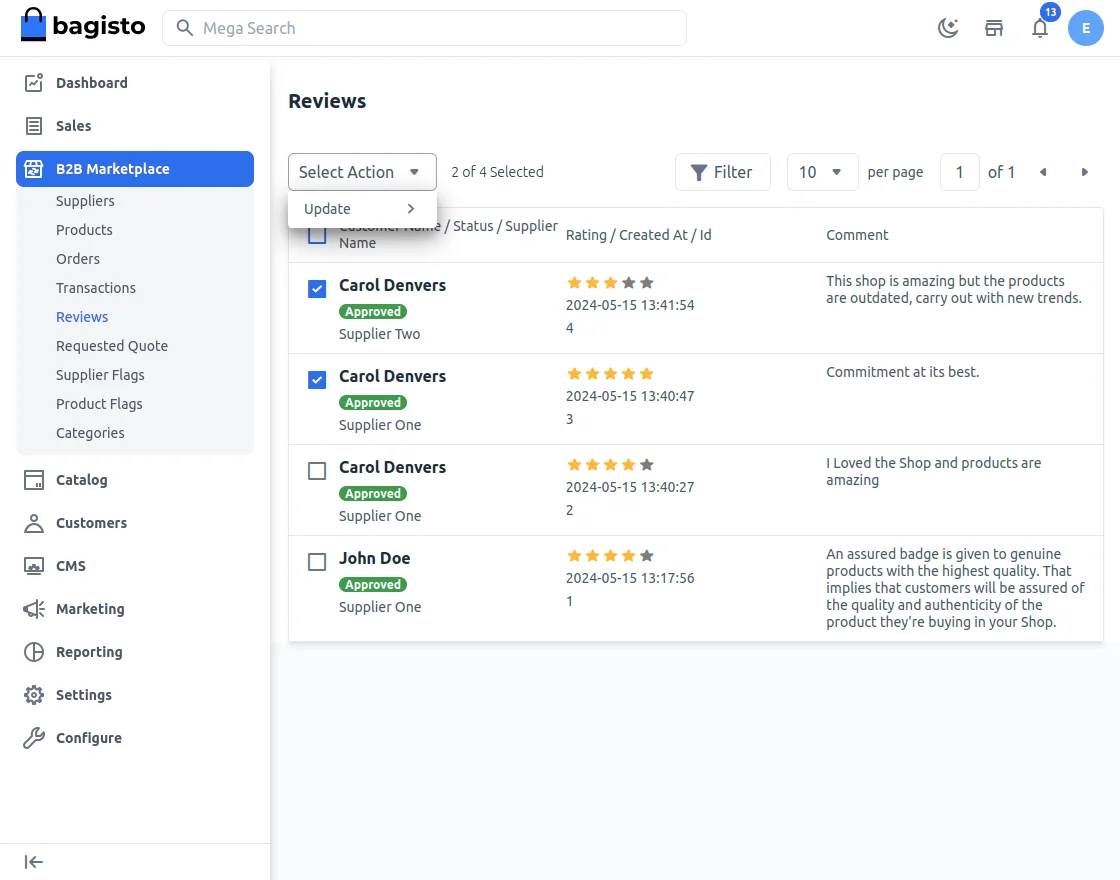Open Settings from the sidebar

tap(83, 695)
